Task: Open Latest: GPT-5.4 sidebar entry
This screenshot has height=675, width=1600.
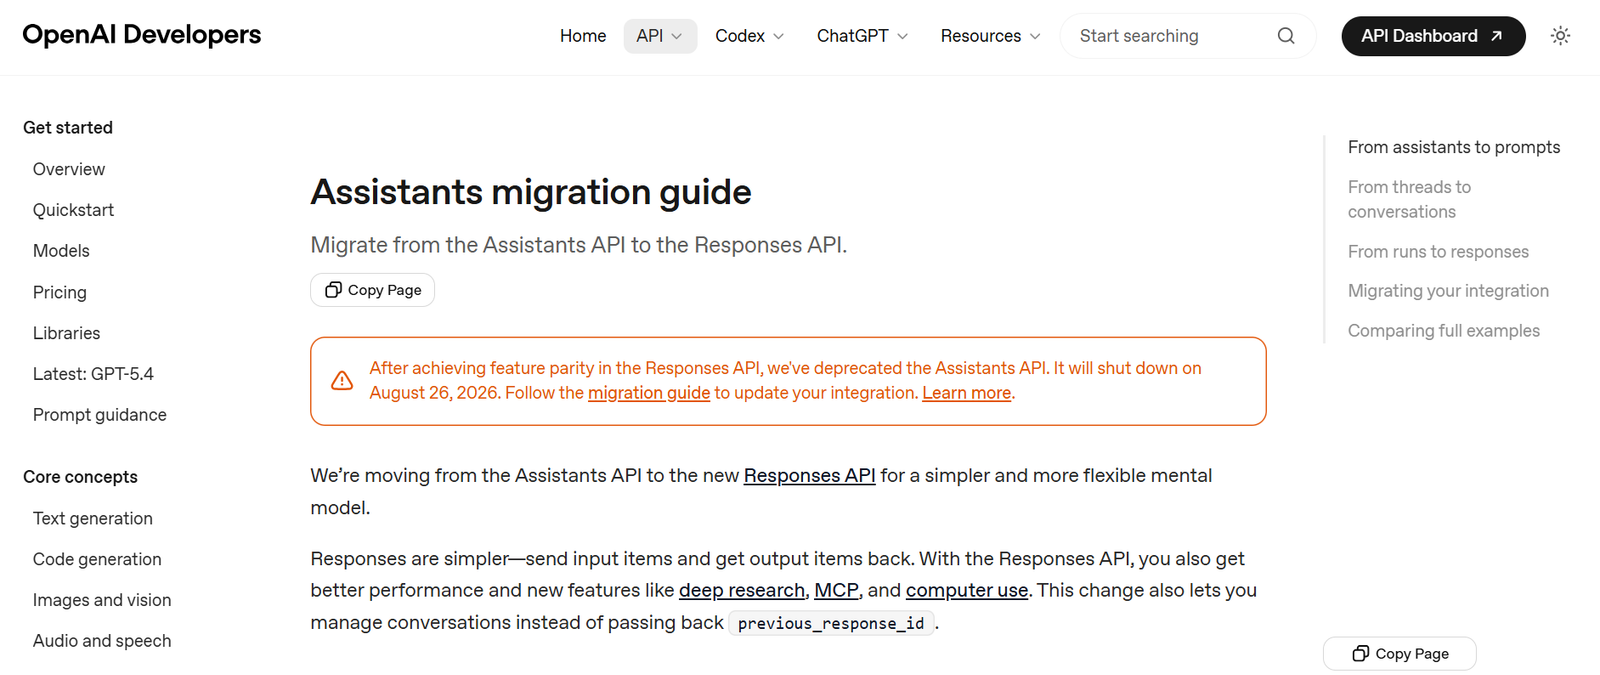Action: click(x=93, y=374)
